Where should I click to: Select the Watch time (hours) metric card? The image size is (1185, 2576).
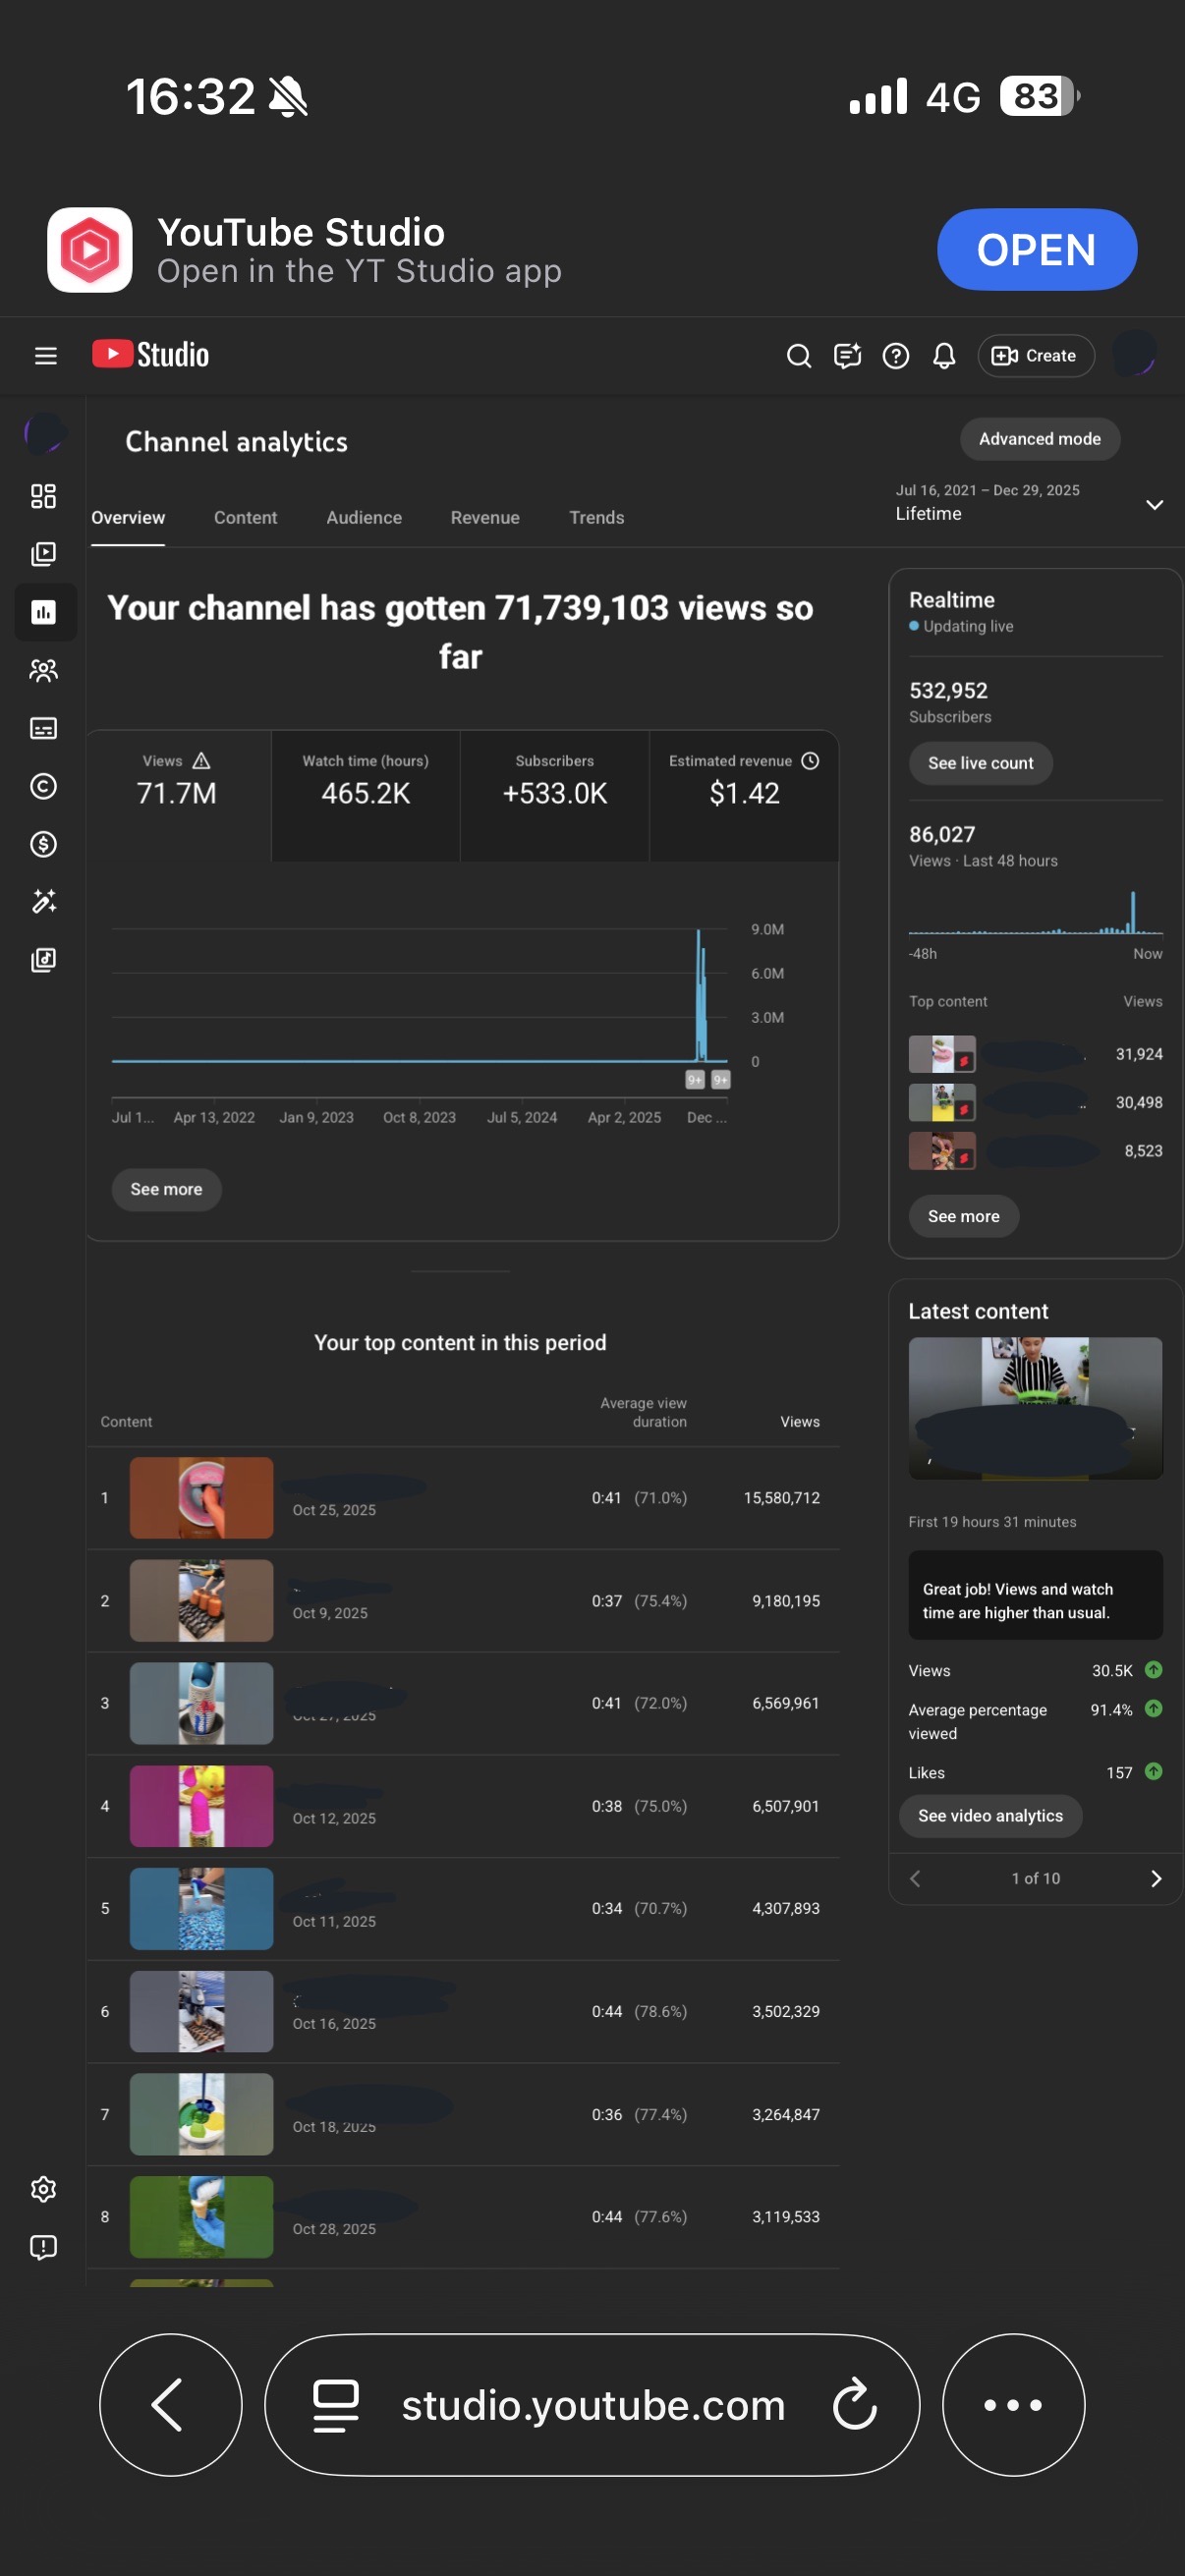(x=365, y=793)
